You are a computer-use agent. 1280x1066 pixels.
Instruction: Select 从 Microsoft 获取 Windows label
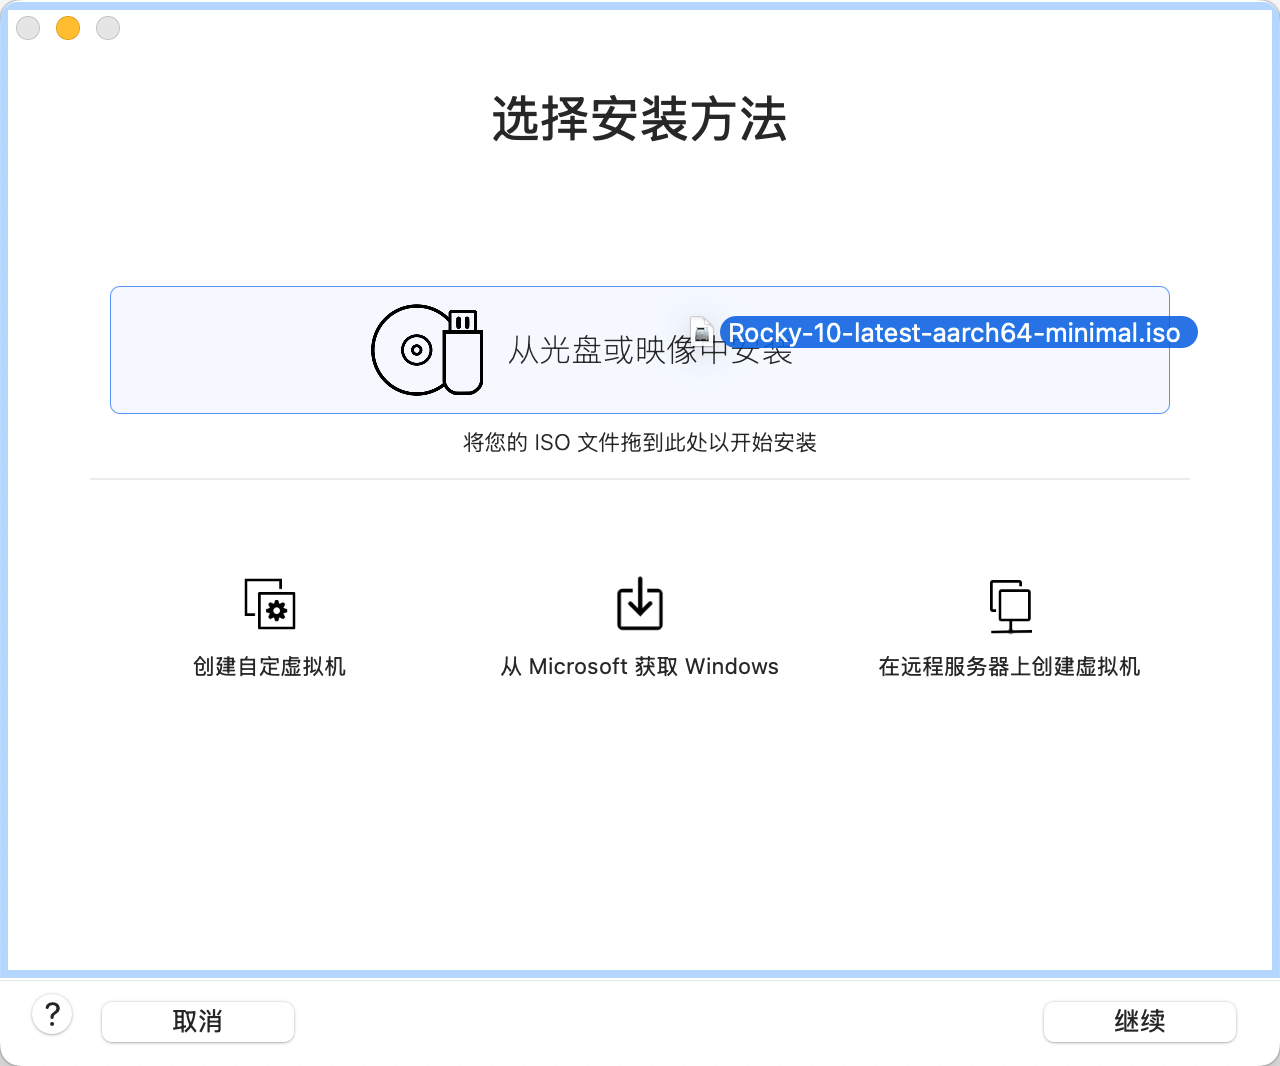tap(640, 667)
